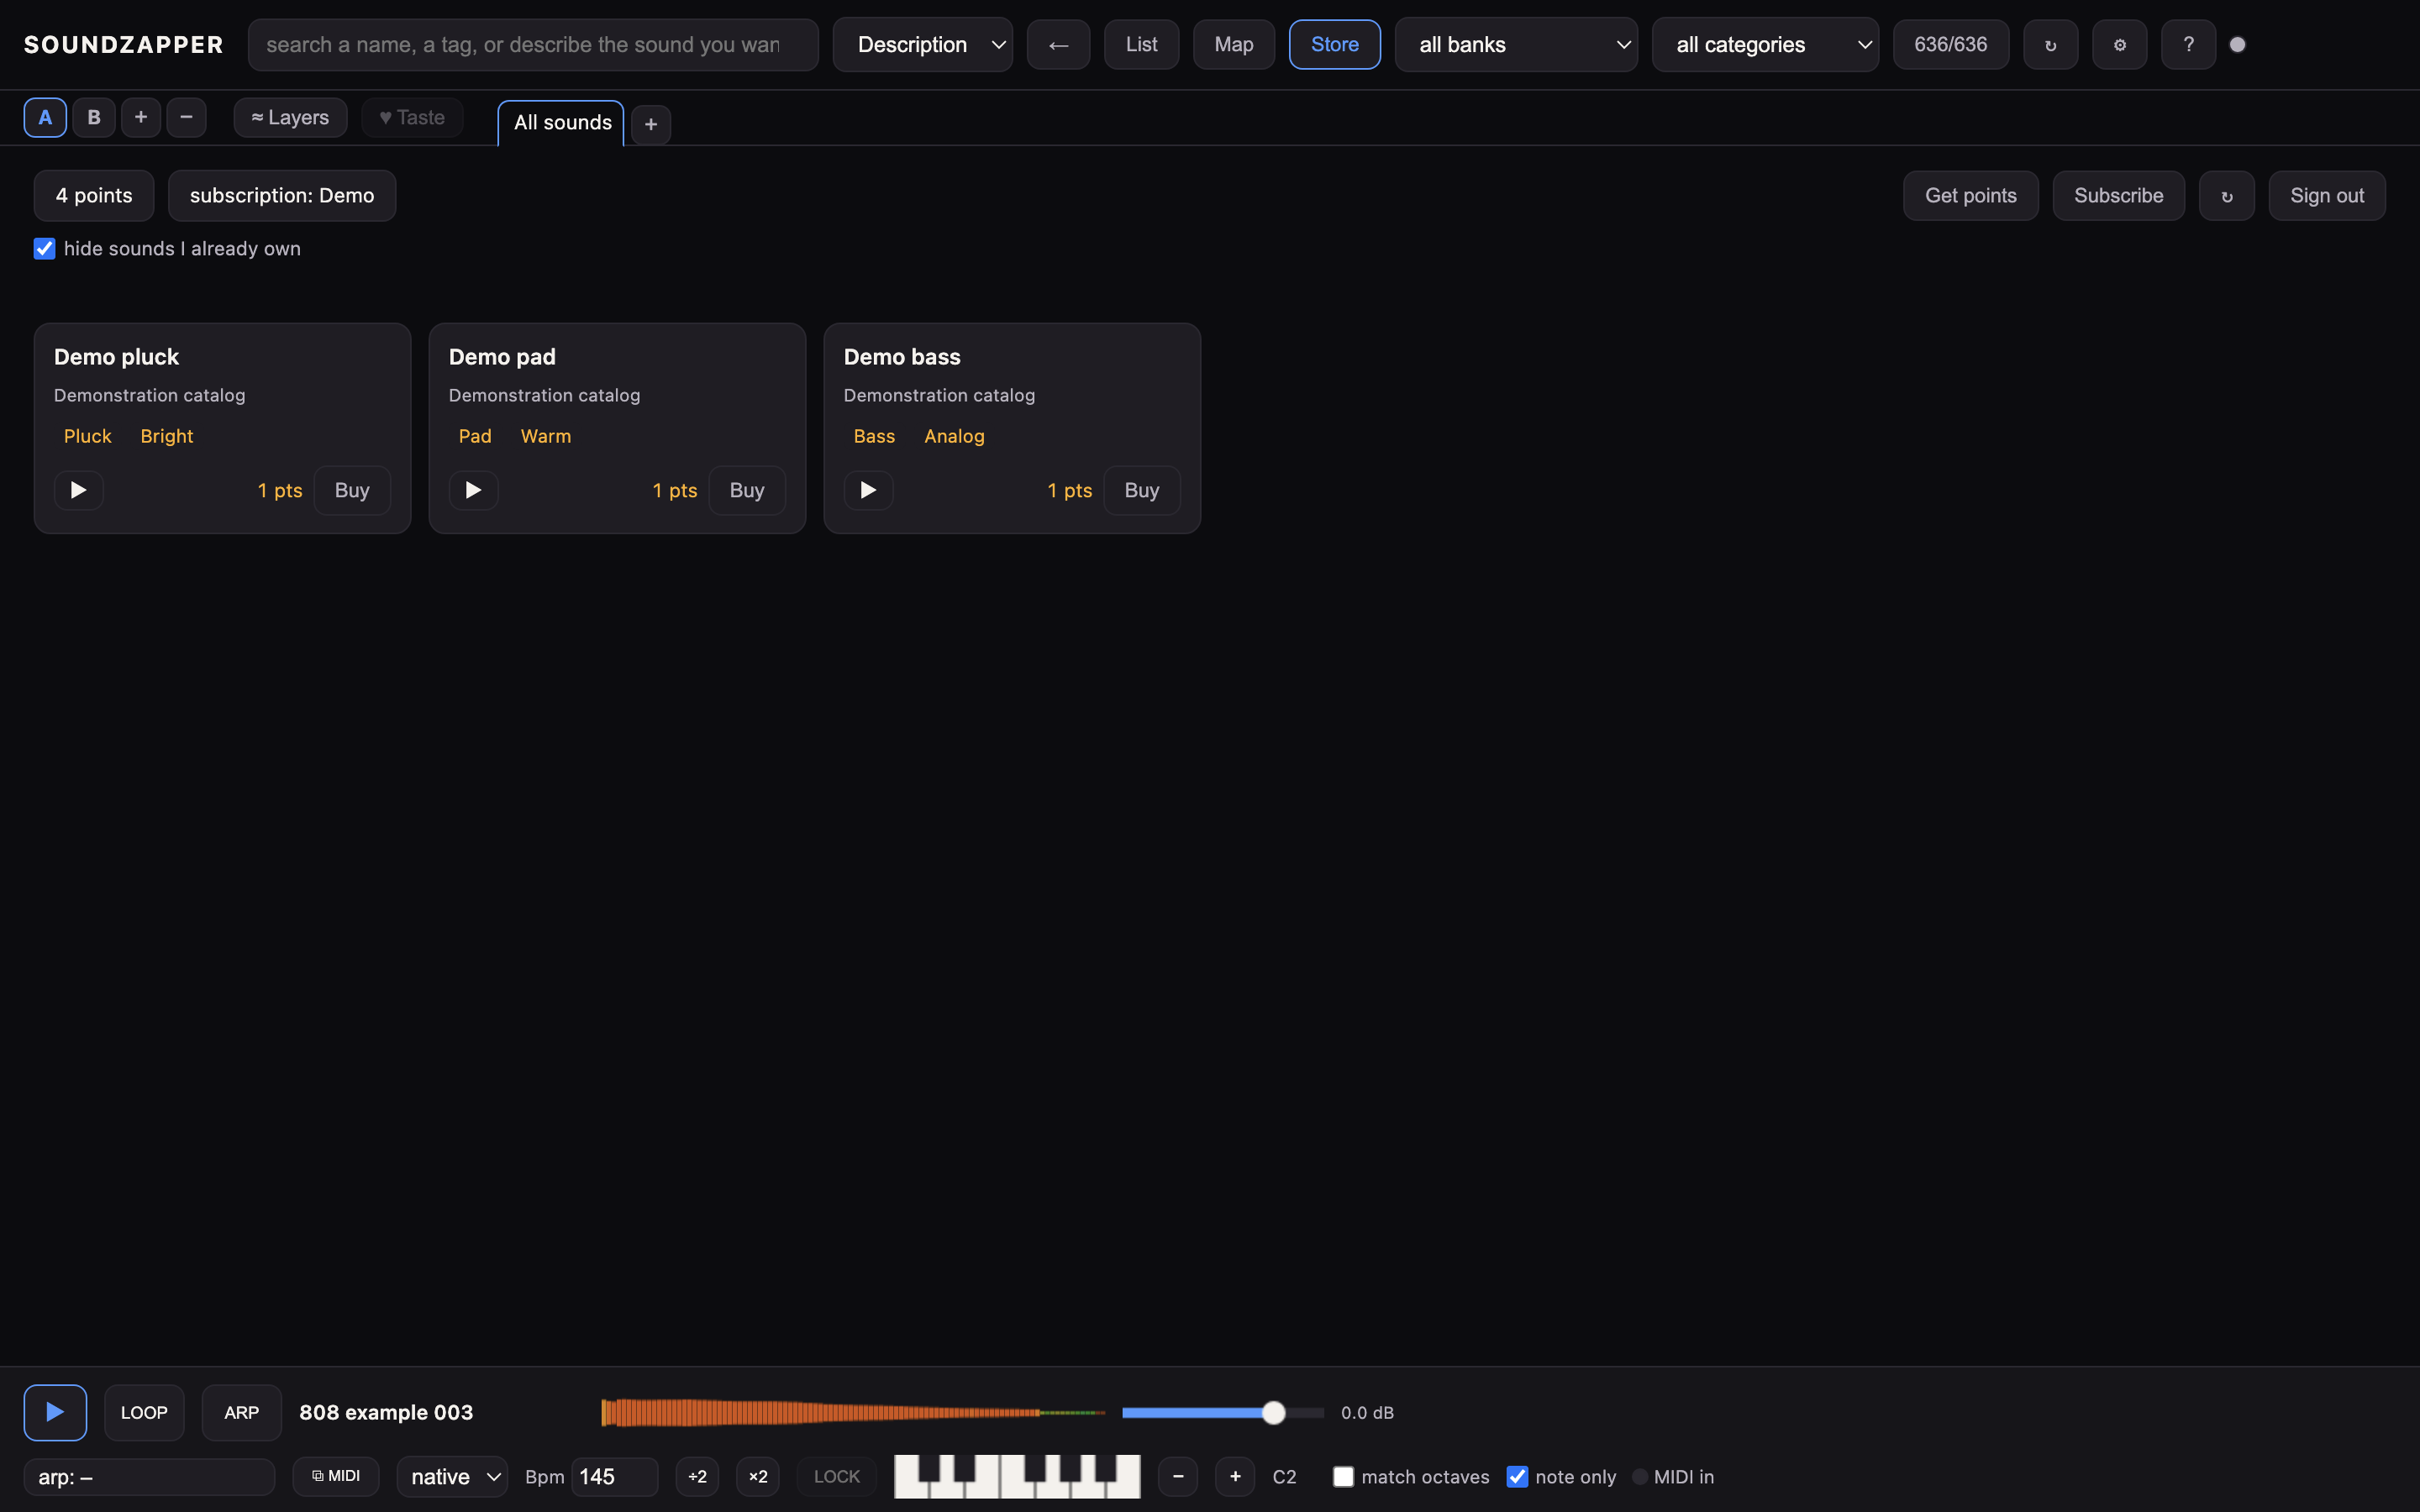Switch to the Map view

[x=1234, y=45]
